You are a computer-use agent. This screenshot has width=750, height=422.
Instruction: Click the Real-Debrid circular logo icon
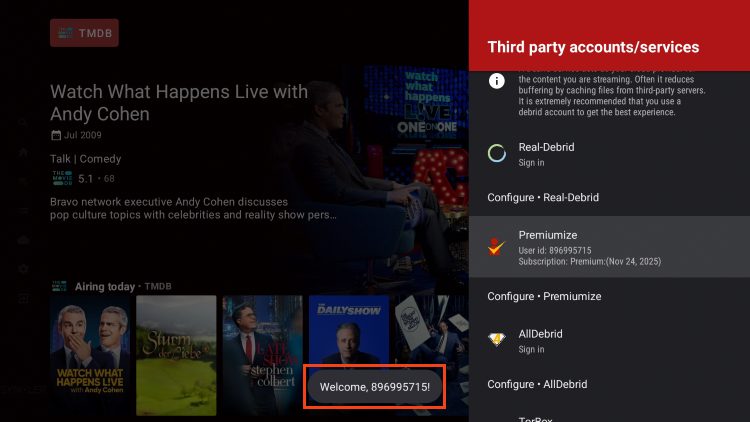click(x=497, y=154)
